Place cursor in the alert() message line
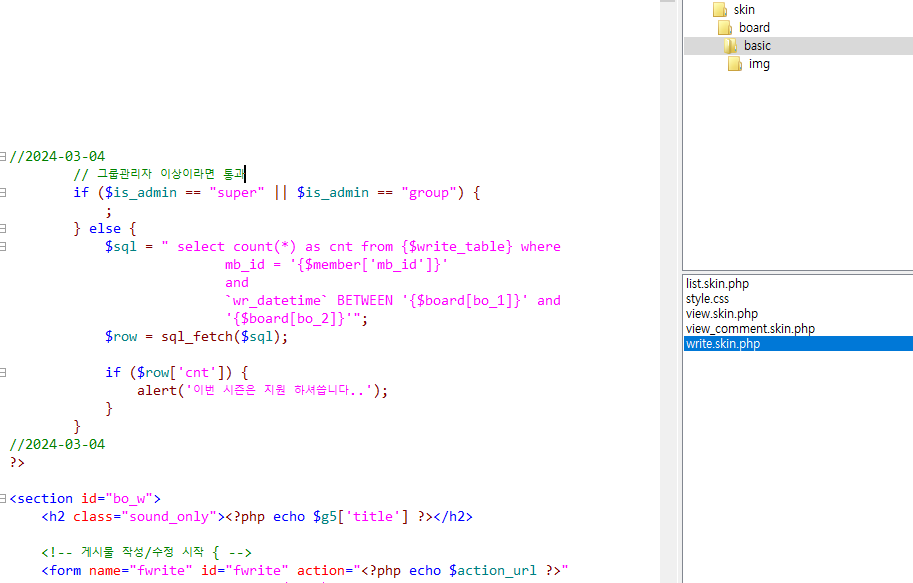 point(260,390)
